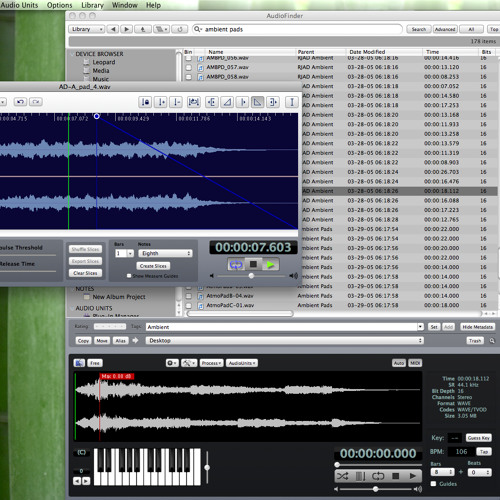The image size is (500, 500).
Task: Click the trim-to-end bracket icon
Action: pos(273,102)
